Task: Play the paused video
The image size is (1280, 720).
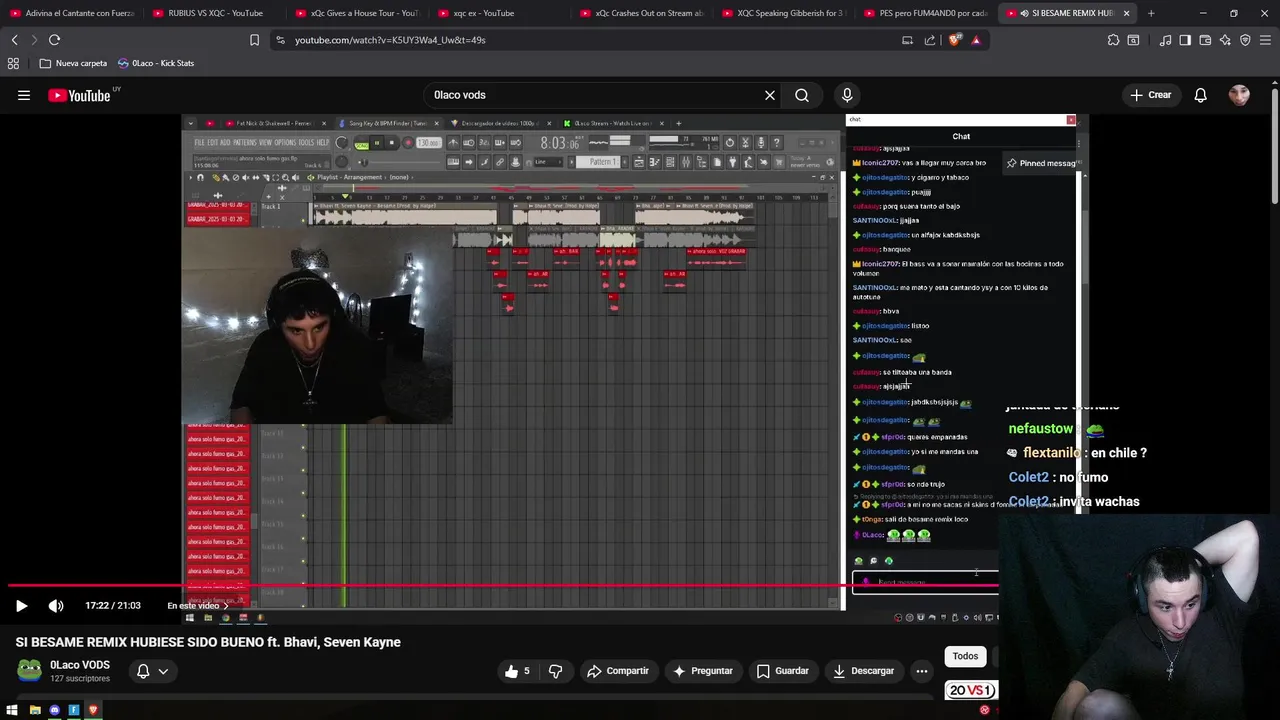Action: (21, 605)
